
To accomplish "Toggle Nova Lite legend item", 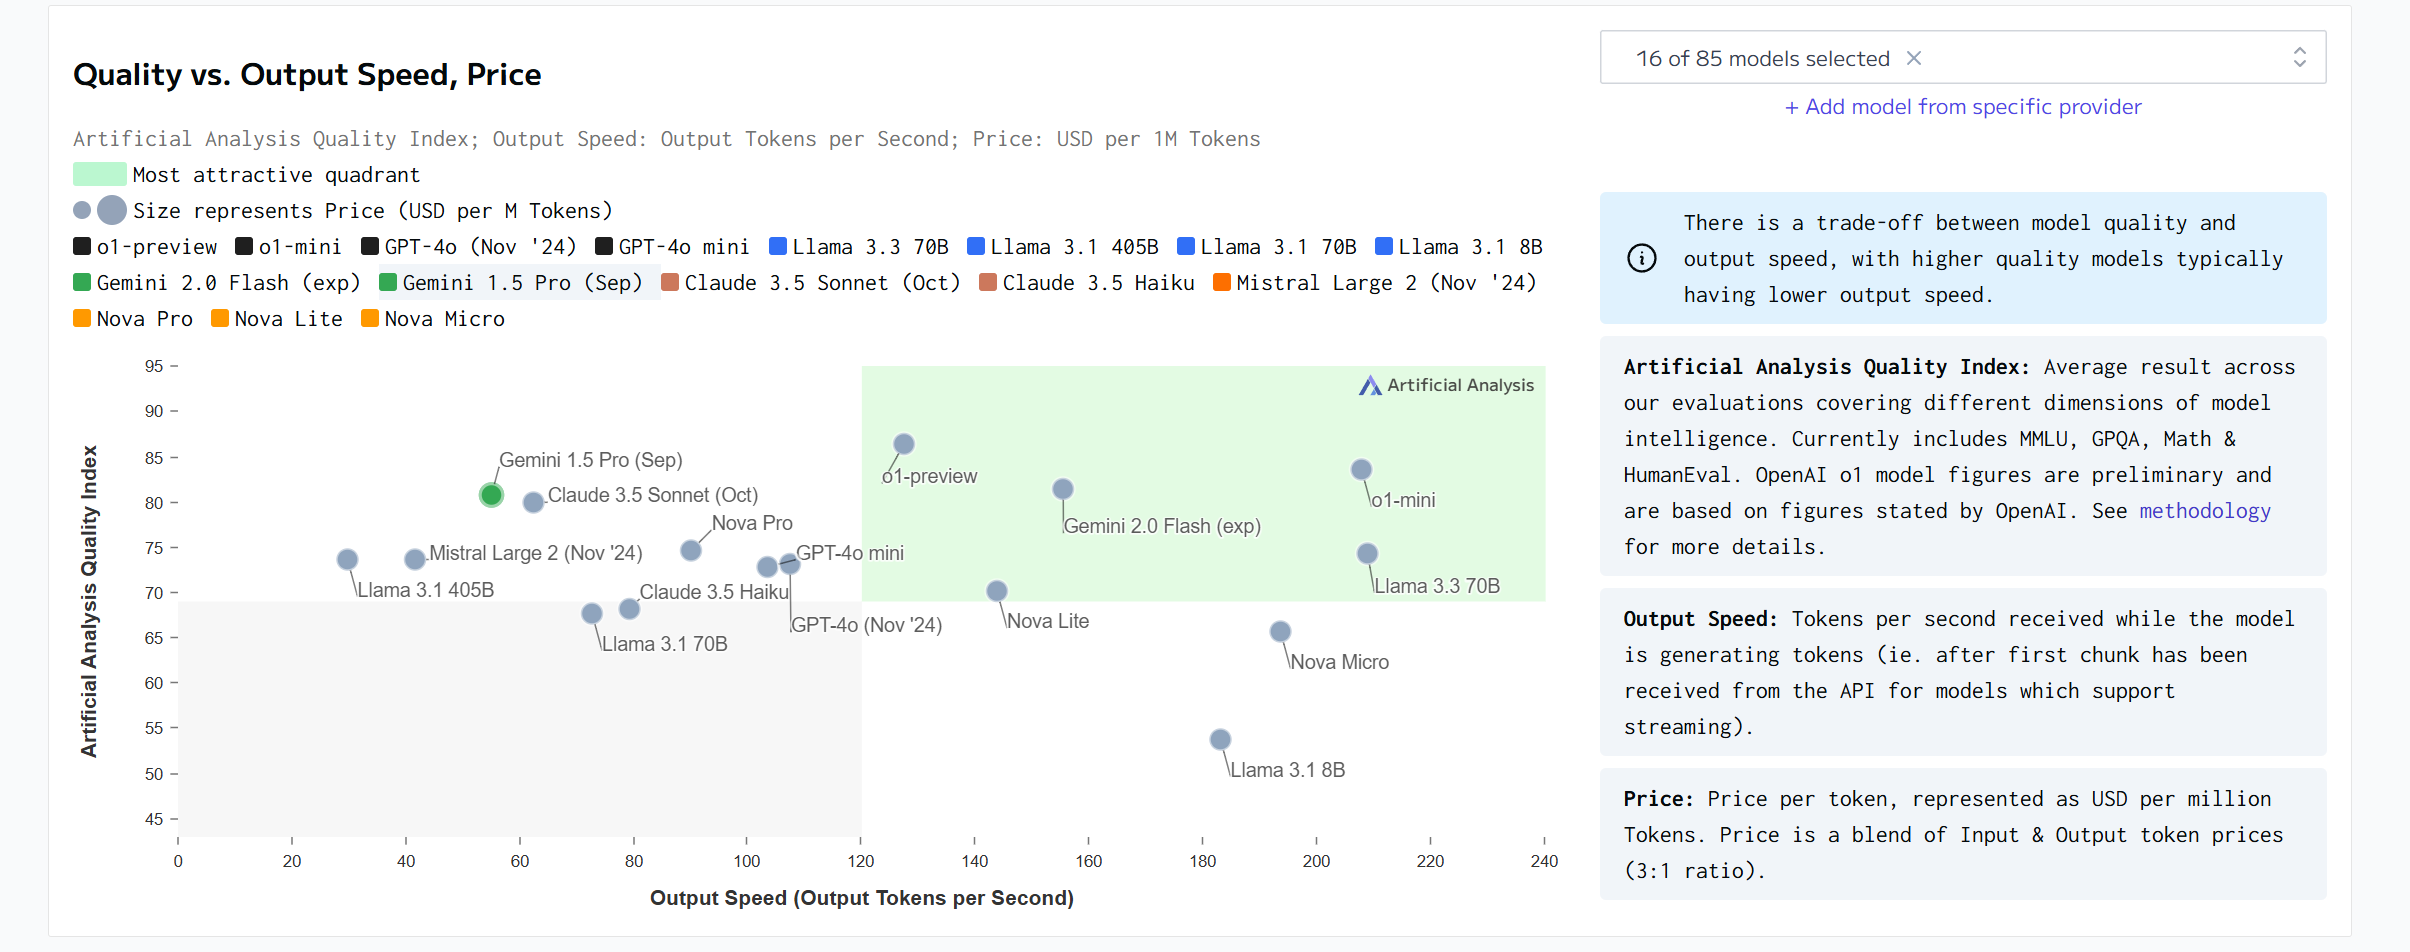I will click(277, 319).
